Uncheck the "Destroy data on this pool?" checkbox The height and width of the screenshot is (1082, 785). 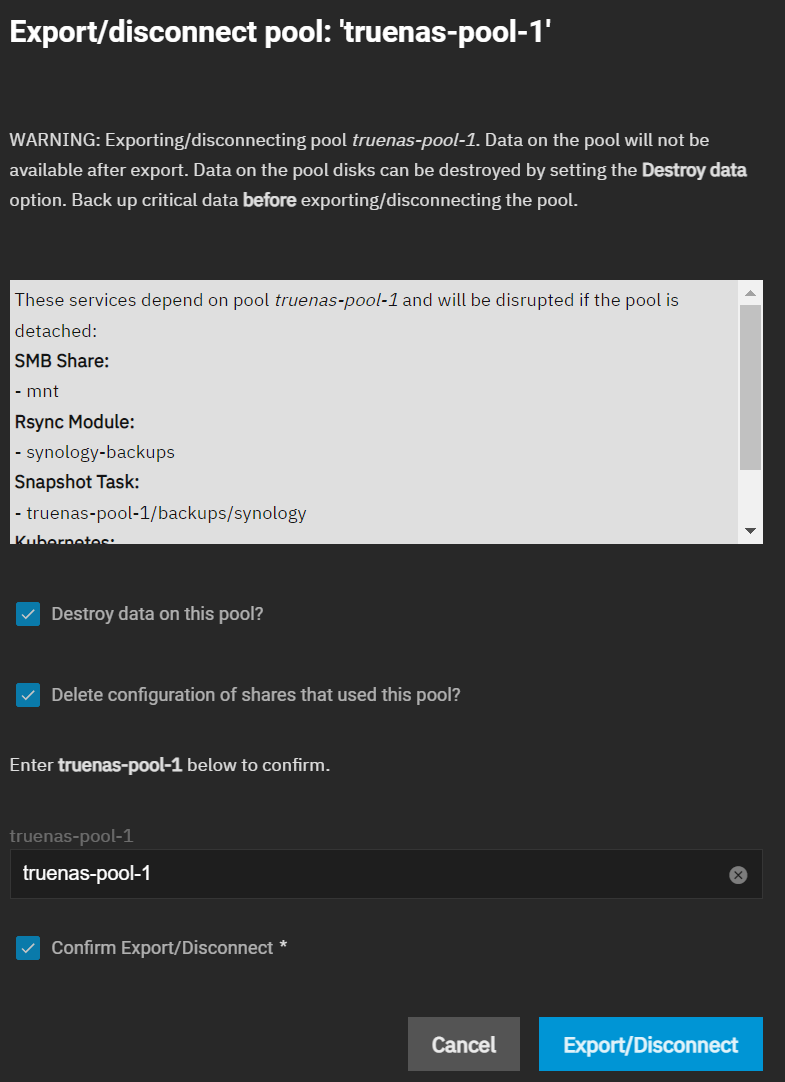pyautogui.click(x=28, y=614)
